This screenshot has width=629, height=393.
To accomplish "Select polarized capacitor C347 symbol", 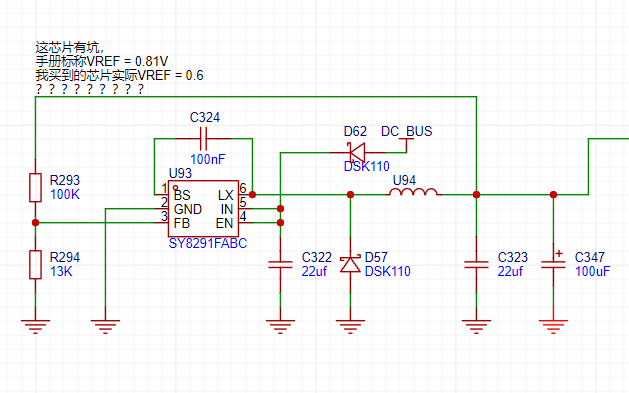I will pos(553,263).
